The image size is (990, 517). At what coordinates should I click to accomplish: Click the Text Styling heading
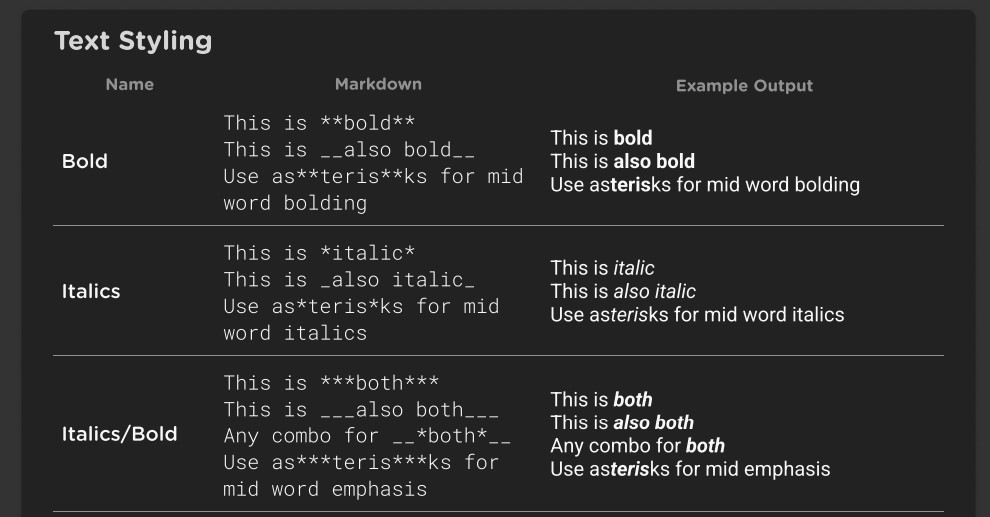tap(133, 41)
